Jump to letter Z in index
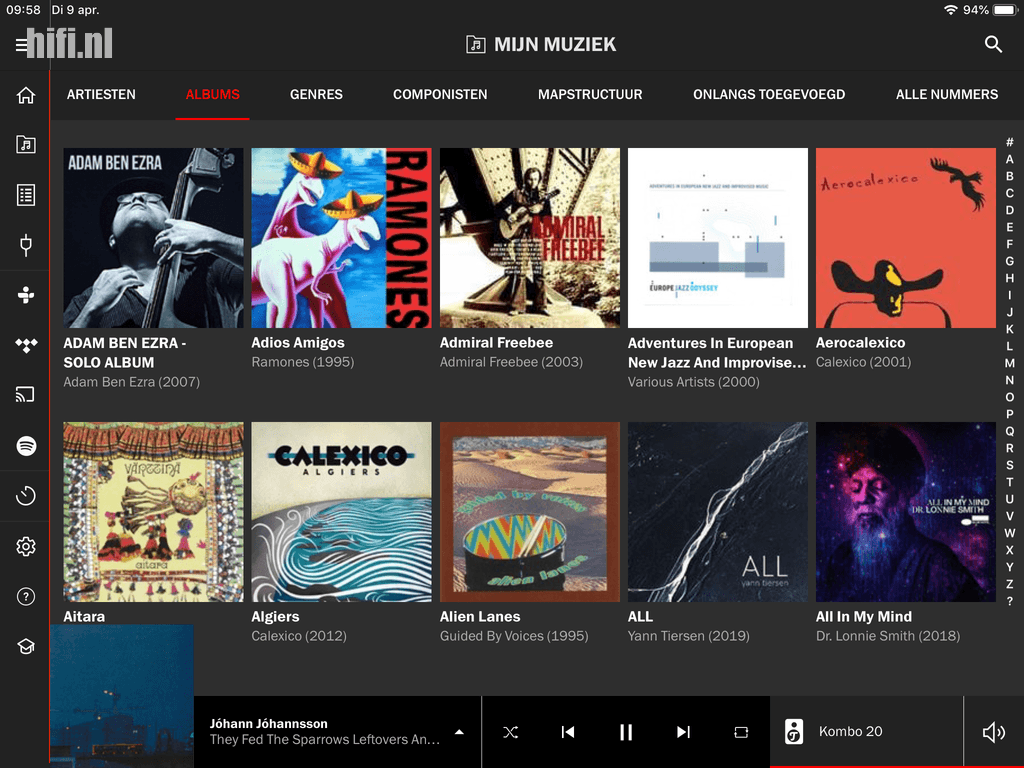 1010,584
